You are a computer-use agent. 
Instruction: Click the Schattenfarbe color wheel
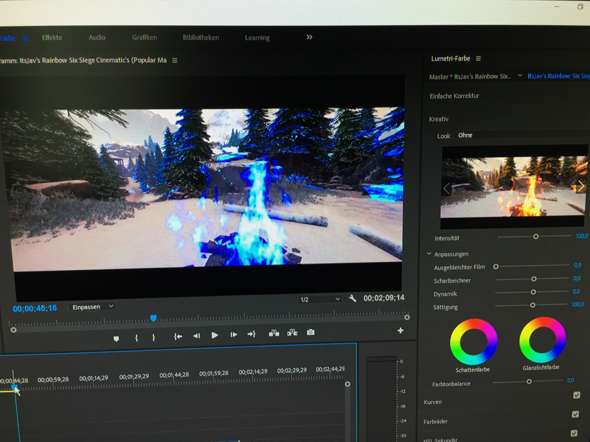(474, 342)
